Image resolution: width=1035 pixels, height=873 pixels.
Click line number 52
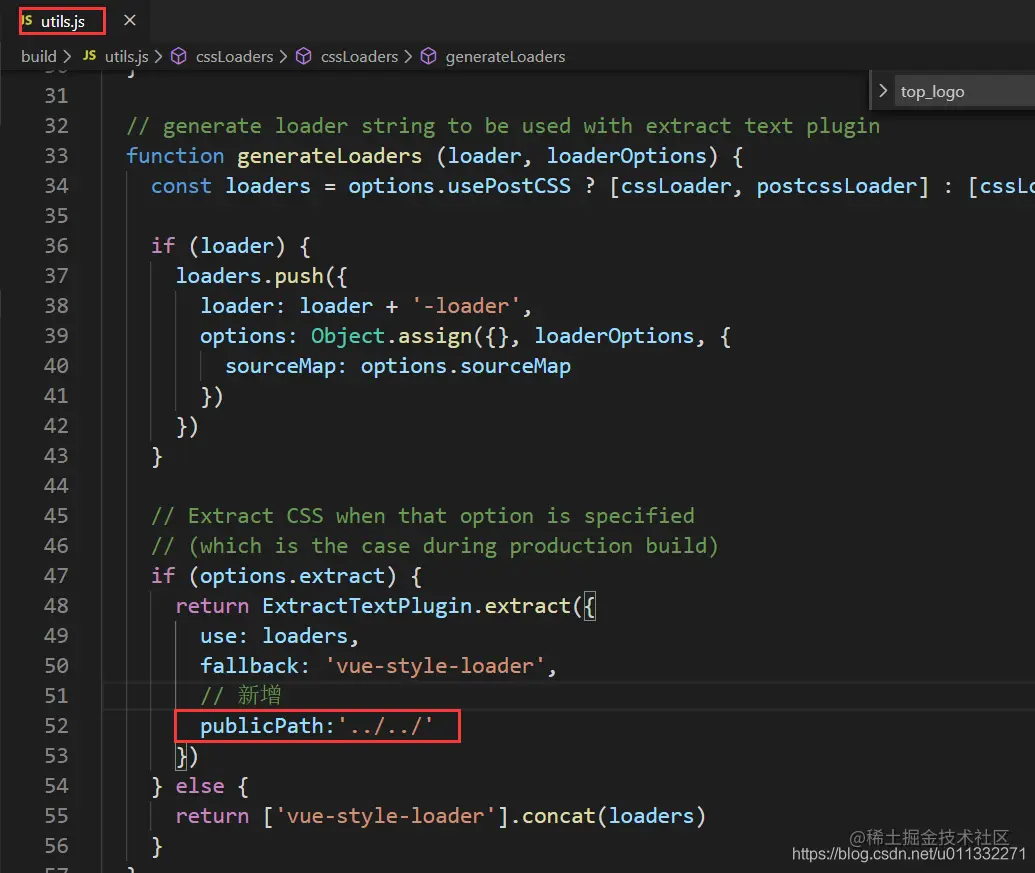point(56,726)
